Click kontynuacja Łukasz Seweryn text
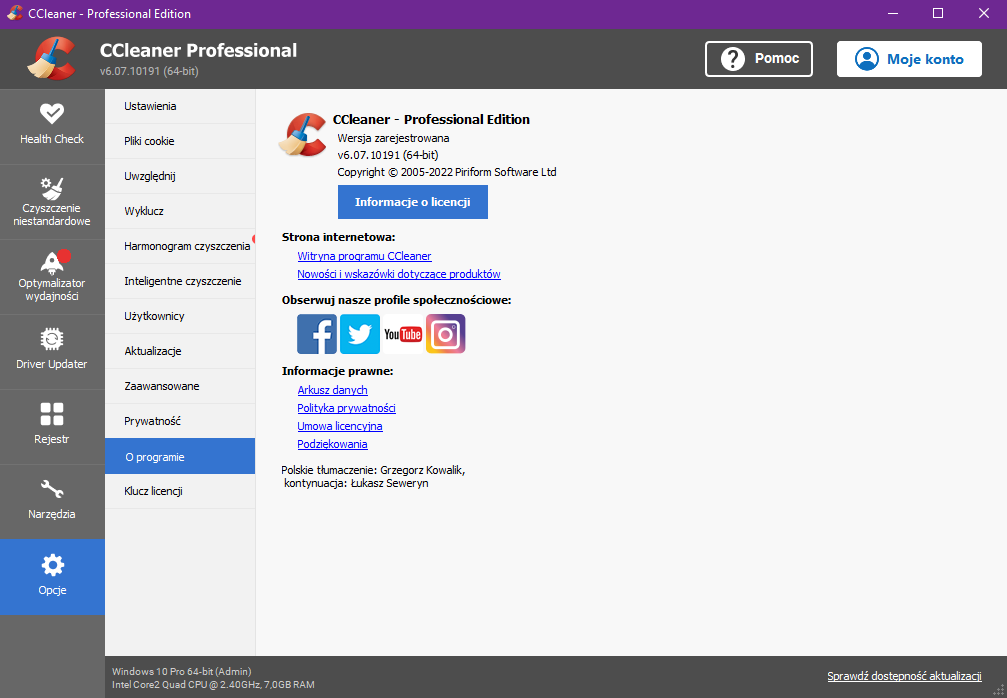 click(356, 484)
